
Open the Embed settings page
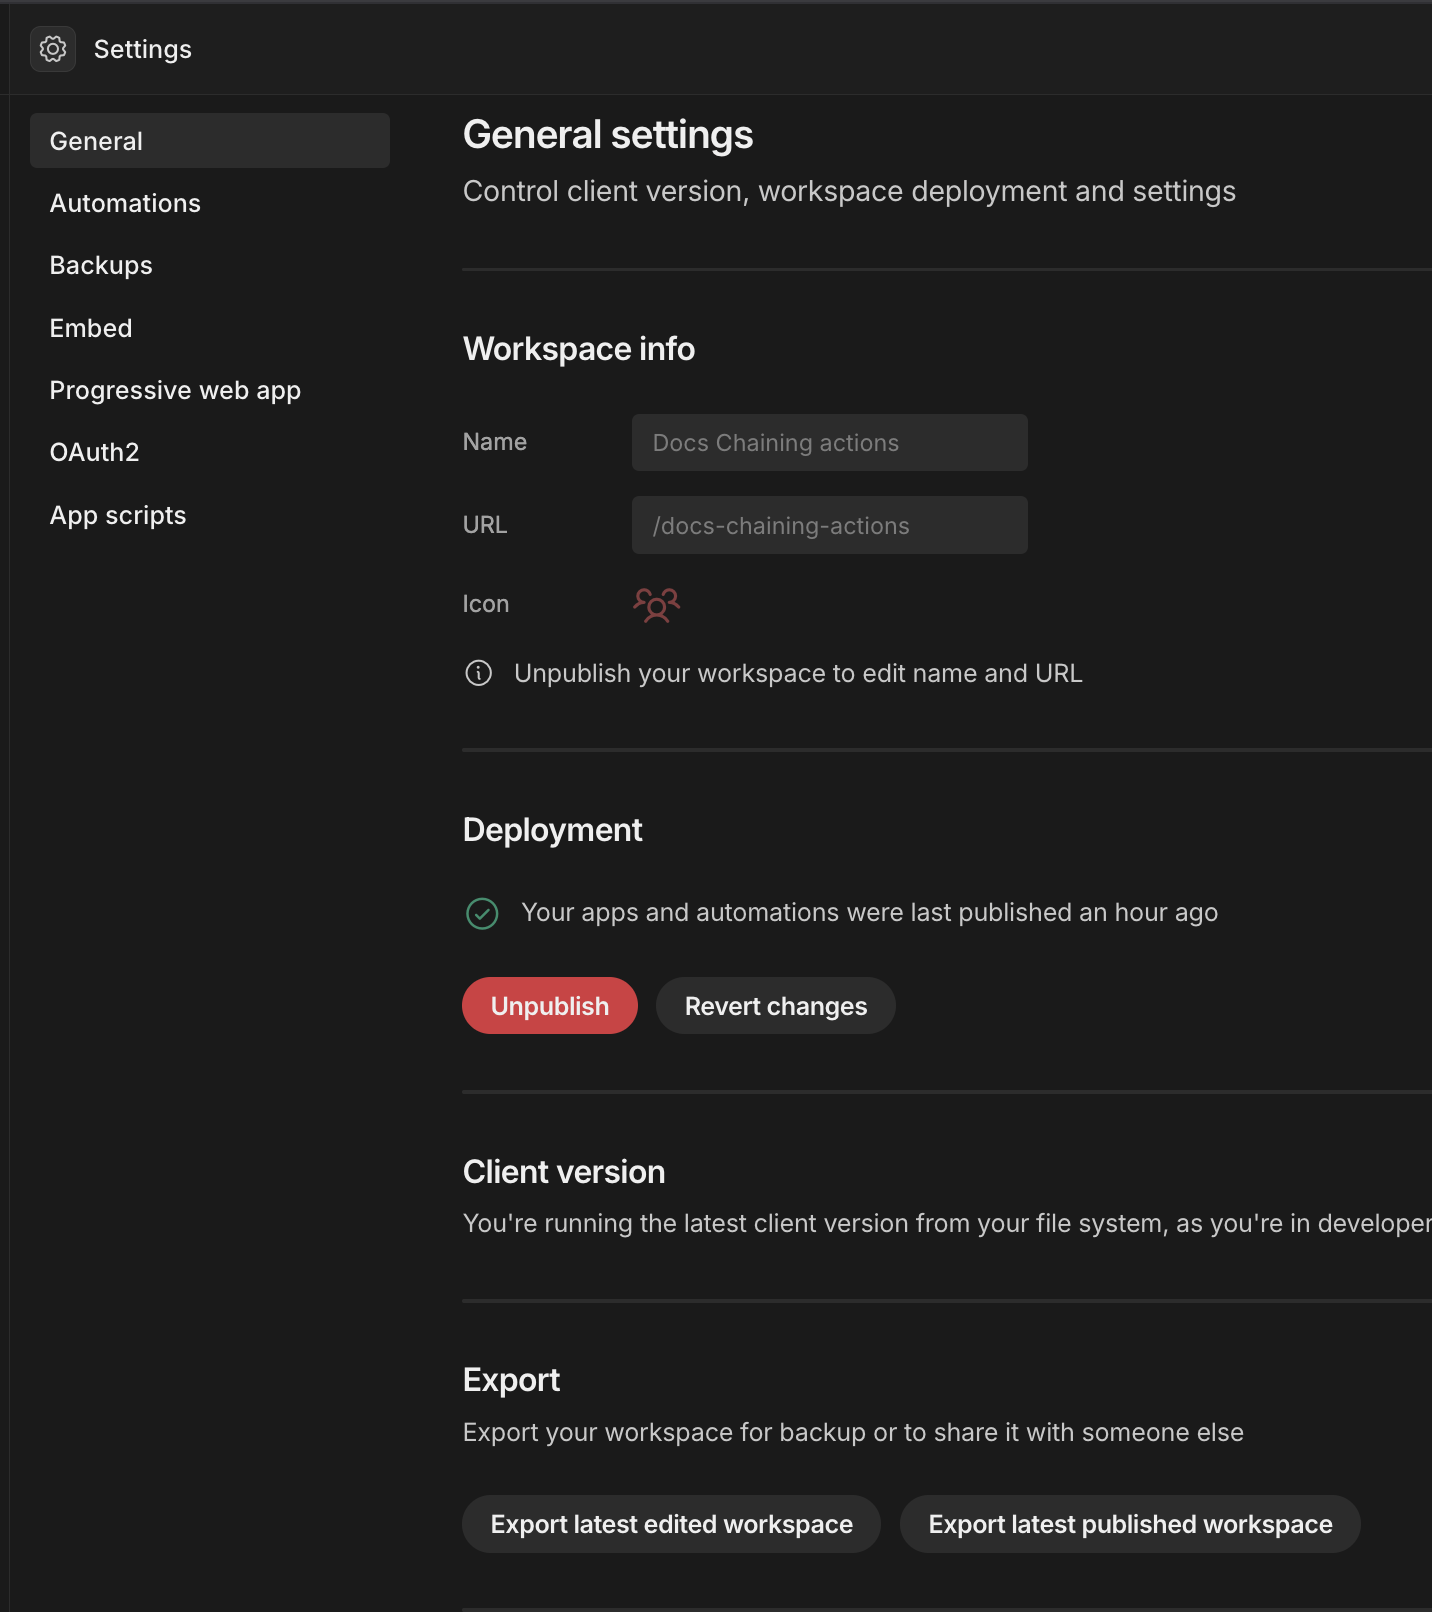click(x=91, y=328)
